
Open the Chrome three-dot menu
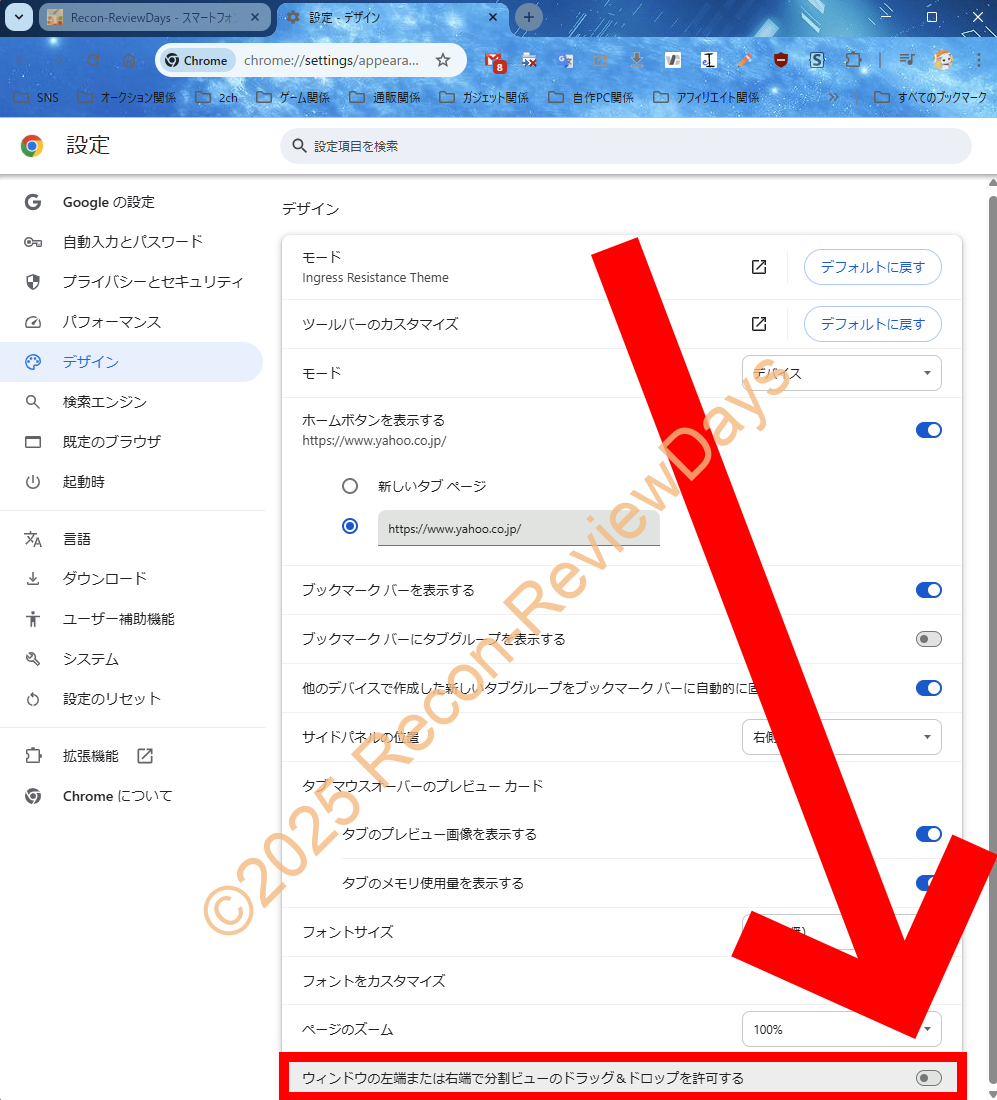[x=978, y=60]
